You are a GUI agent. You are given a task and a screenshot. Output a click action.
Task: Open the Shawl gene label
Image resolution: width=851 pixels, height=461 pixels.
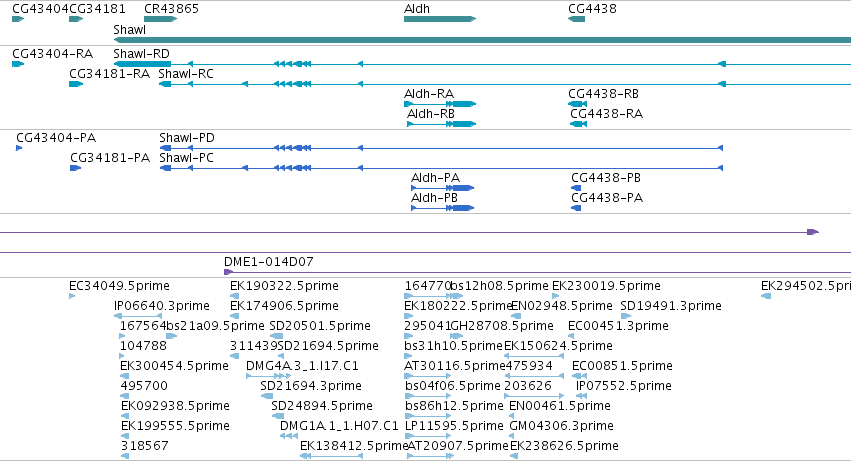point(130,30)
